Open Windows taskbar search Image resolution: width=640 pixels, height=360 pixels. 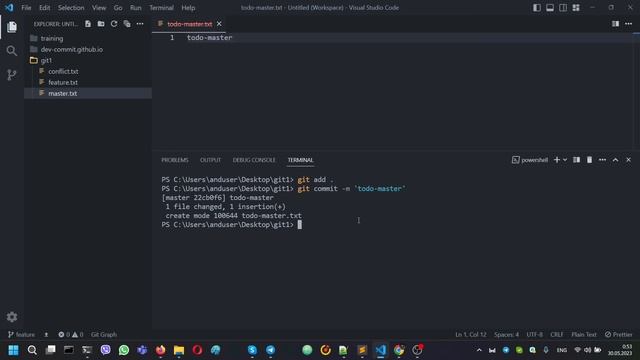click(x=32, y=350)
